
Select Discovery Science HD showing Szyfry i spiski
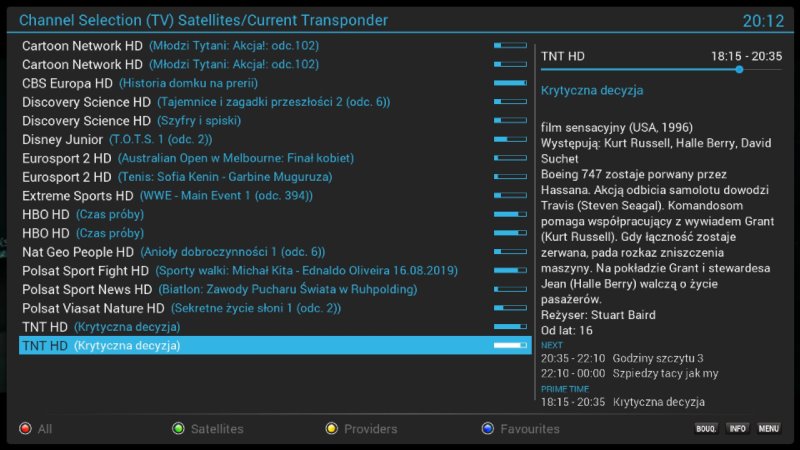coord(274,120)
